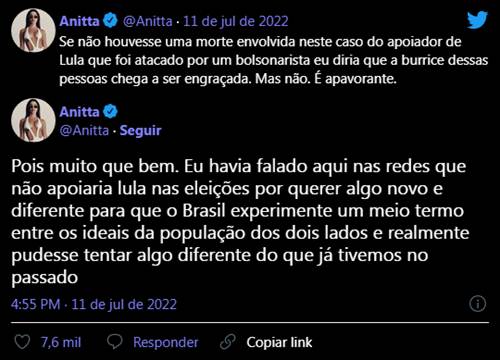Open the @Anitta handle in quoted tweet

tap(148, 22)
